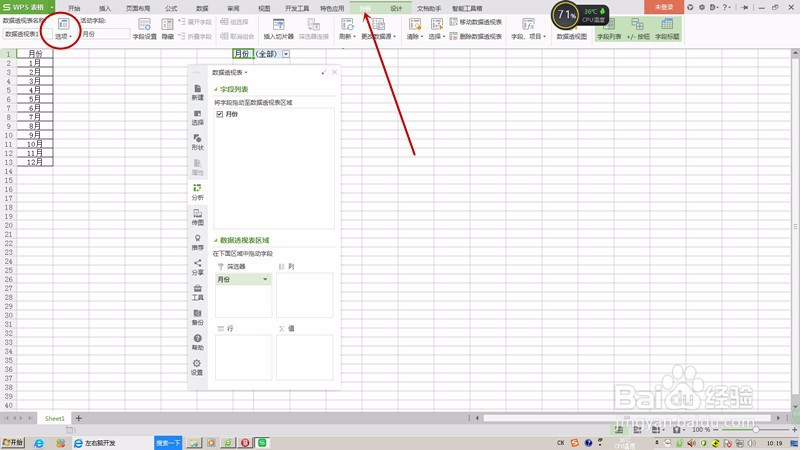Add a new sheet with plus button

pos(79,418)
